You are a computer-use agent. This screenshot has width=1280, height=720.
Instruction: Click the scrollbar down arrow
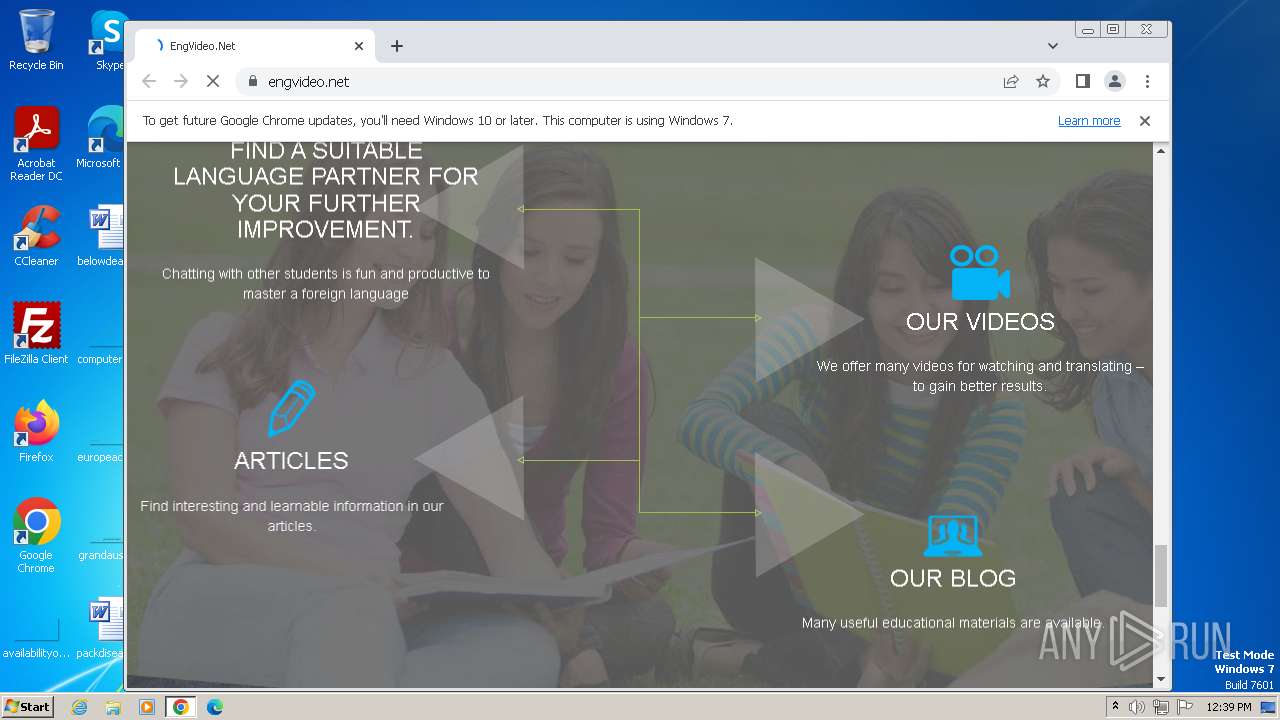click(1161, 680)
